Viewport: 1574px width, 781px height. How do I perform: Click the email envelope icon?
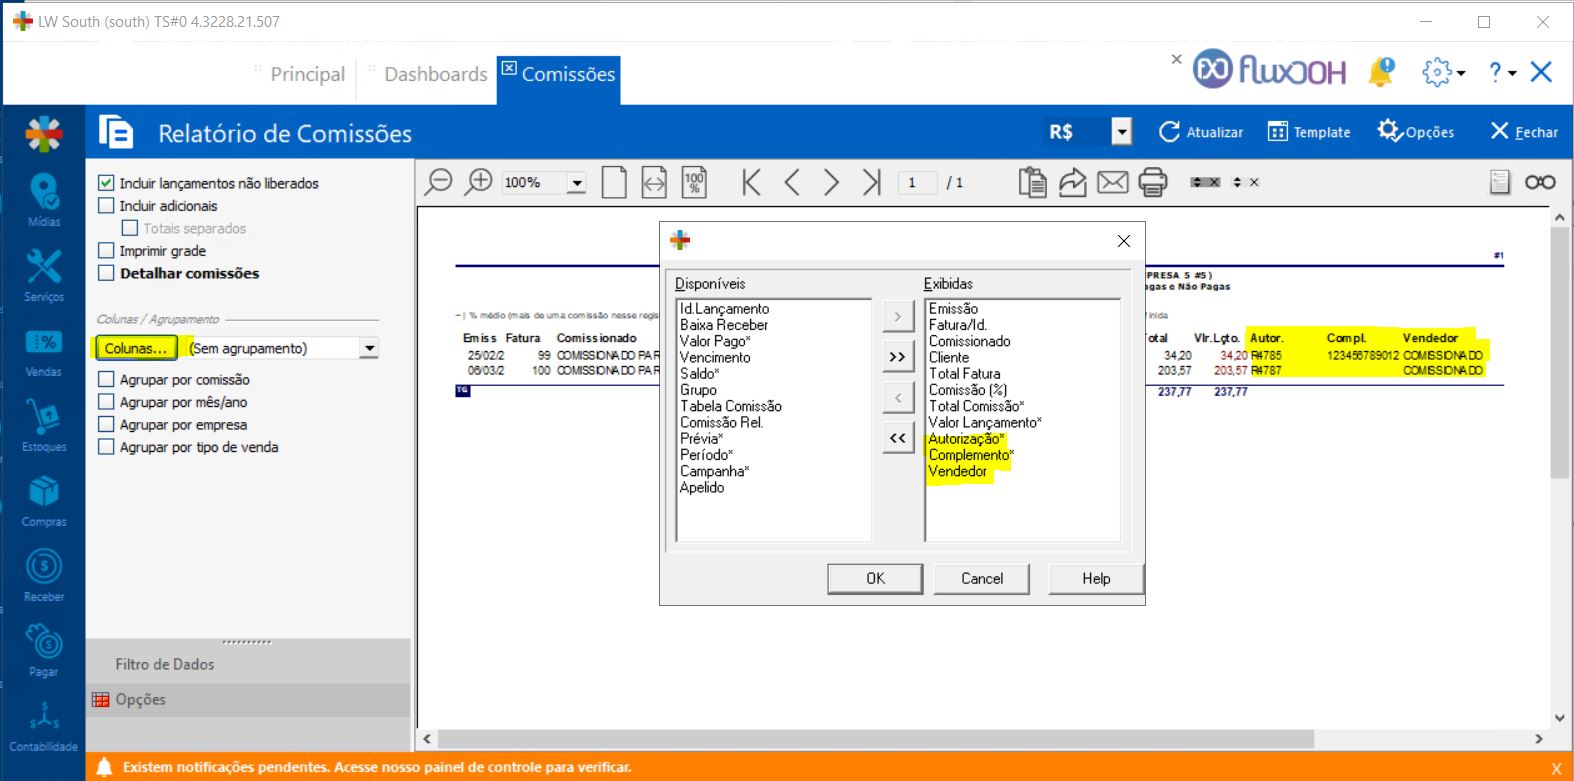coord(1112,182)
